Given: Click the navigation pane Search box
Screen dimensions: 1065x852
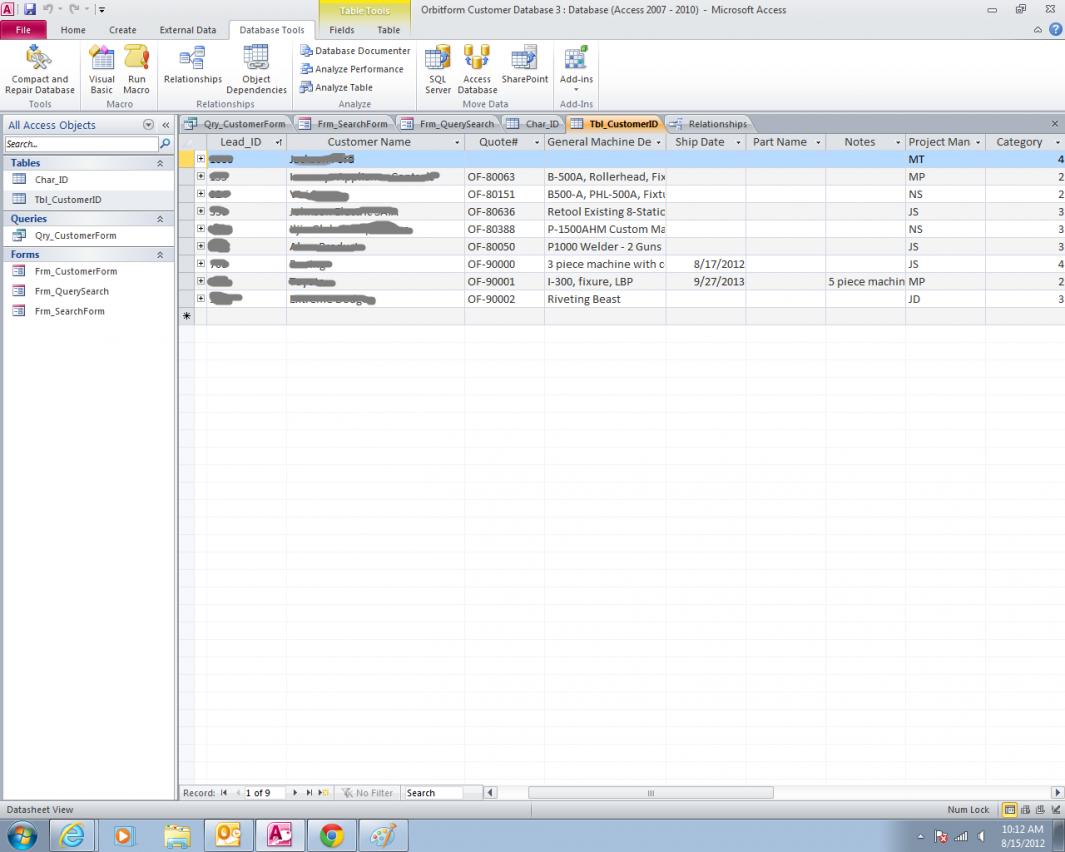Looking at the screenshot, I should click(81, 144).
